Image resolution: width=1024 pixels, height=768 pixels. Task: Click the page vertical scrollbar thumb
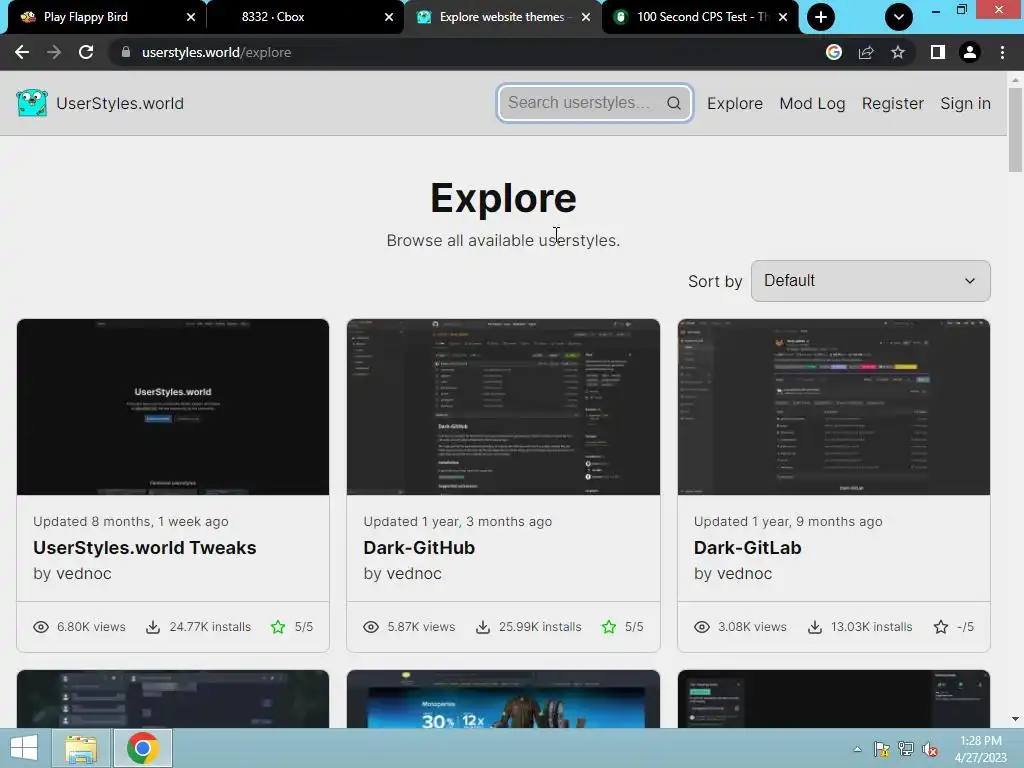point(1015,129)
